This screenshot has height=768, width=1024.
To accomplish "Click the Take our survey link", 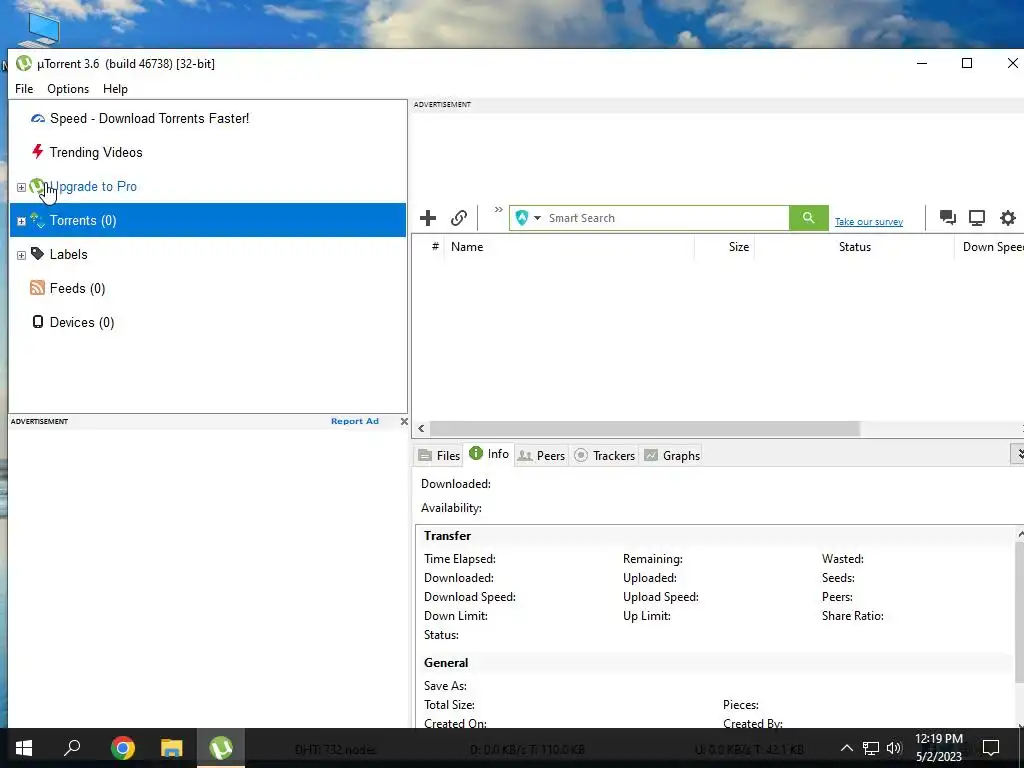I will (869, 221).
